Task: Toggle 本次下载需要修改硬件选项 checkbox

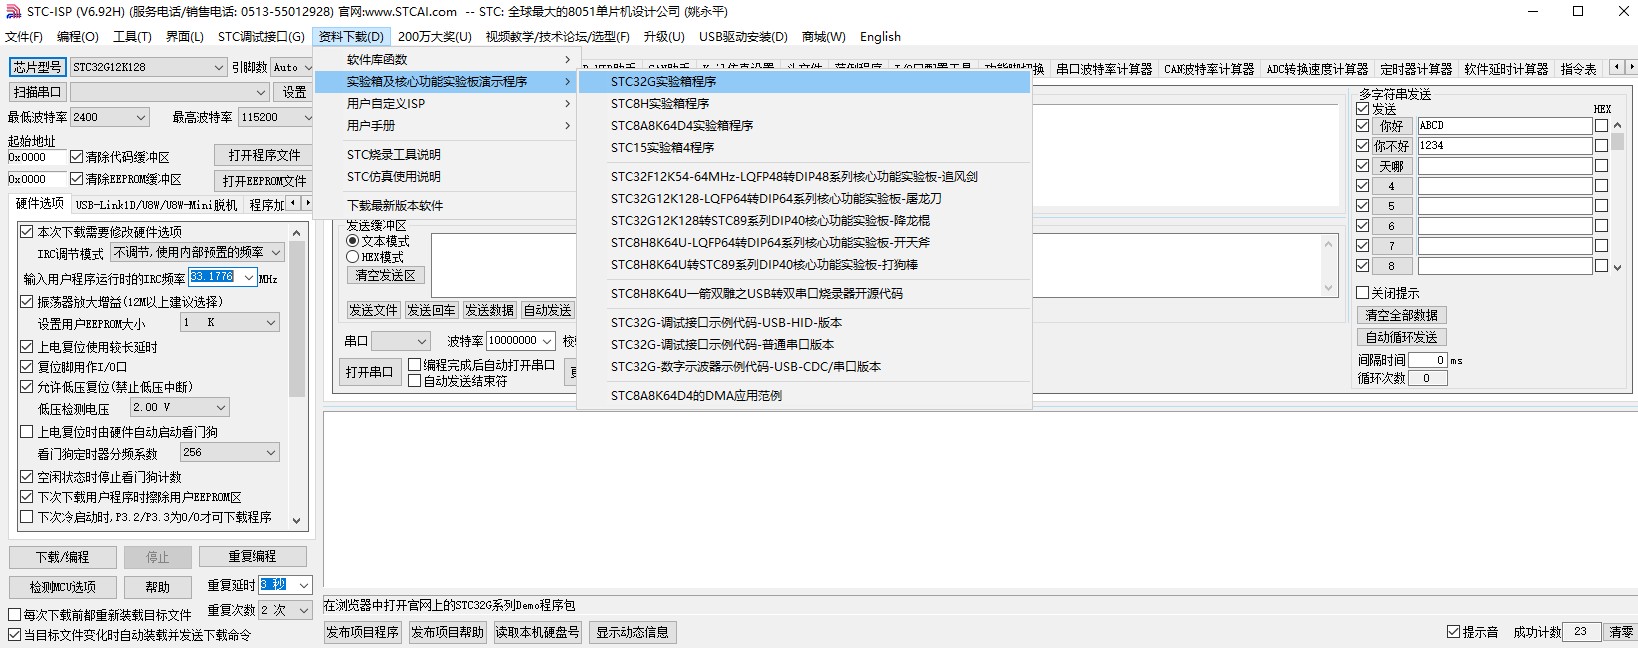Action: click(27, 231)
